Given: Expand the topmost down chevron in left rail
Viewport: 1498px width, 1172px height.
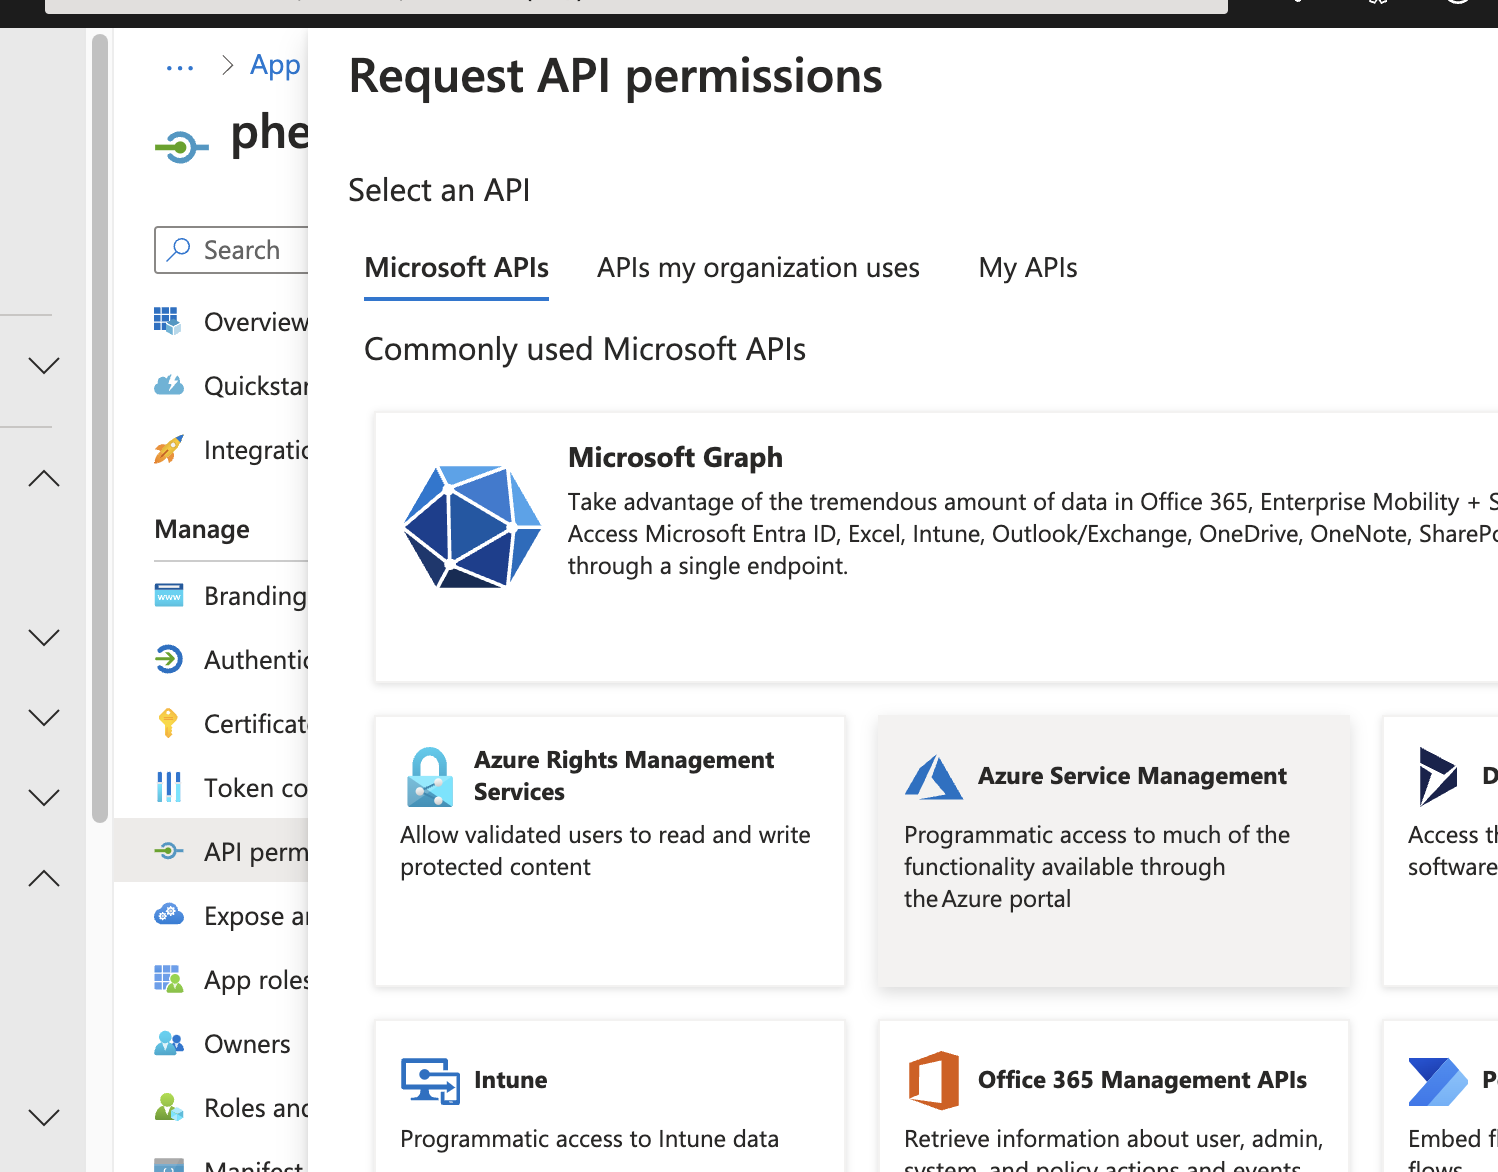Looking at the screenshot, I should [x=44, y=365].
